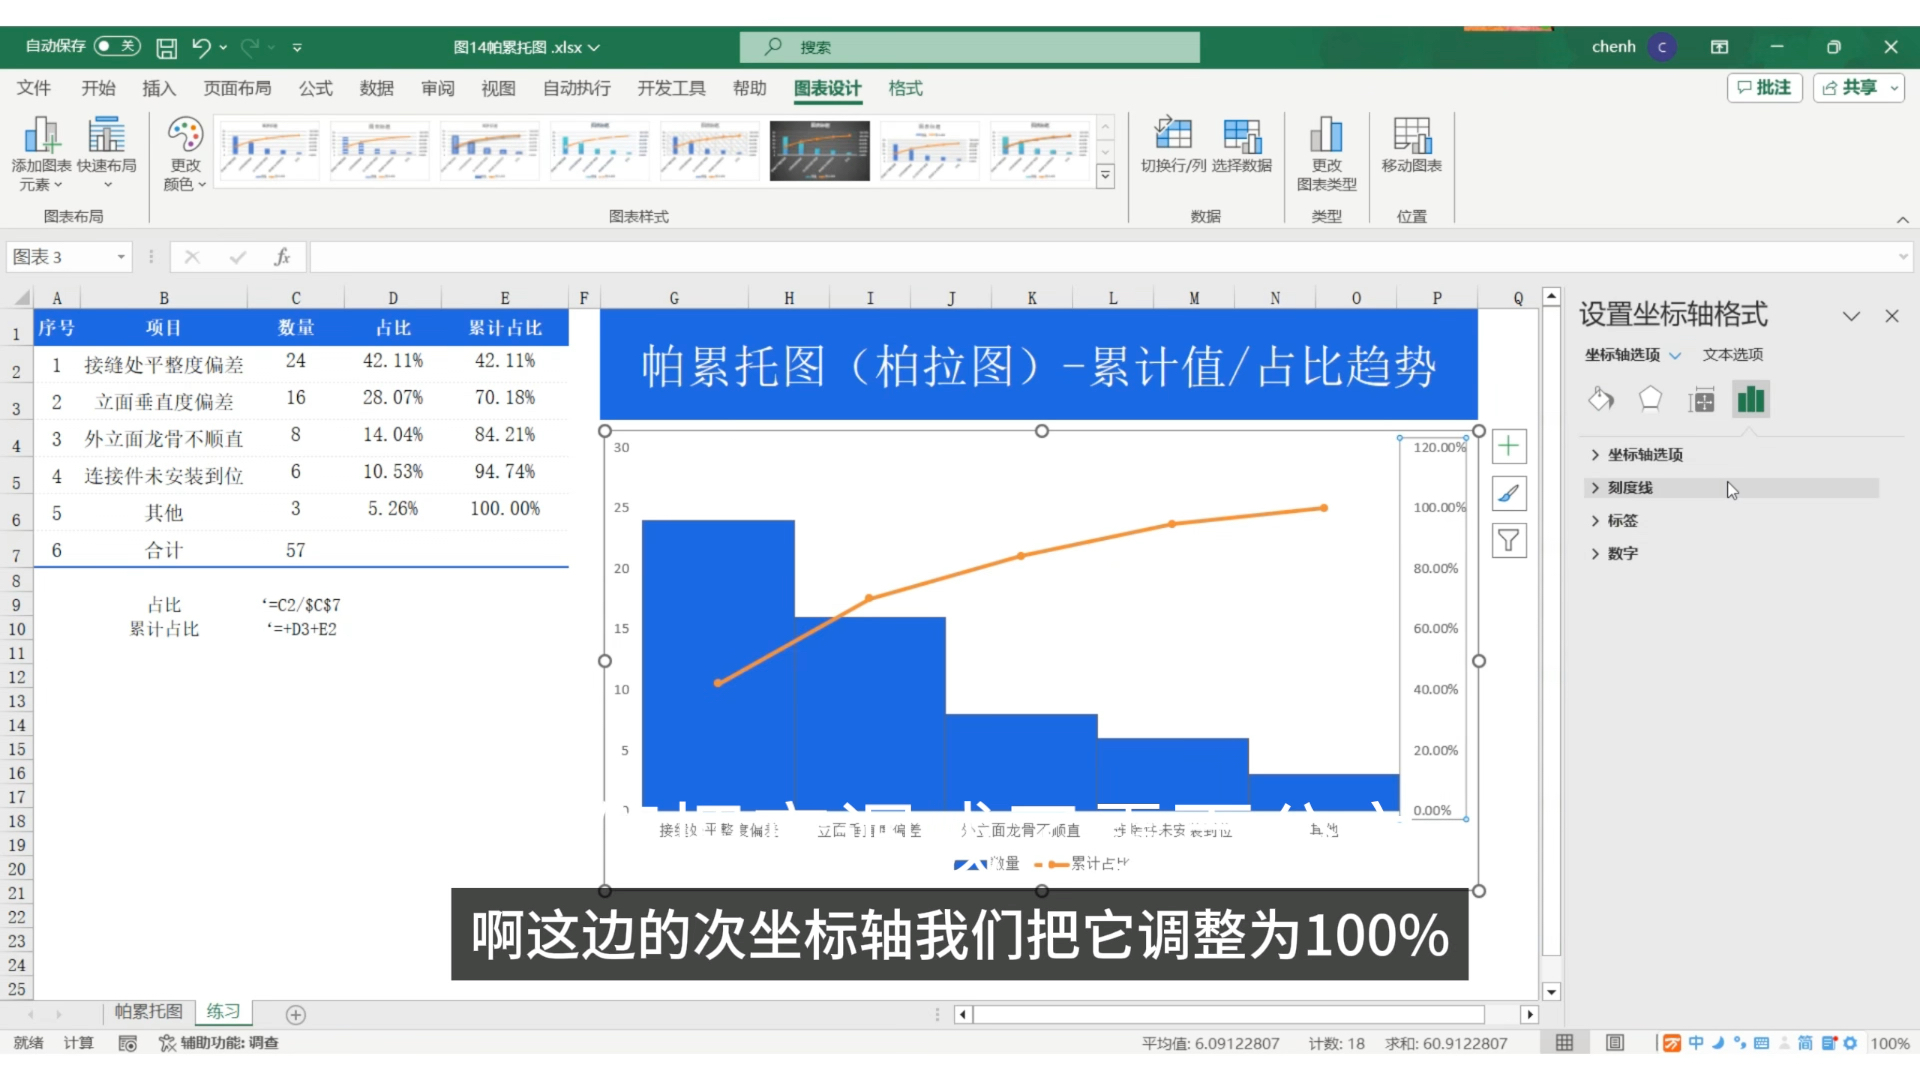Open the 共享 share dropdown arrow
This screenshot has width=1920, height=1080.
click(x=1894, y=88)
